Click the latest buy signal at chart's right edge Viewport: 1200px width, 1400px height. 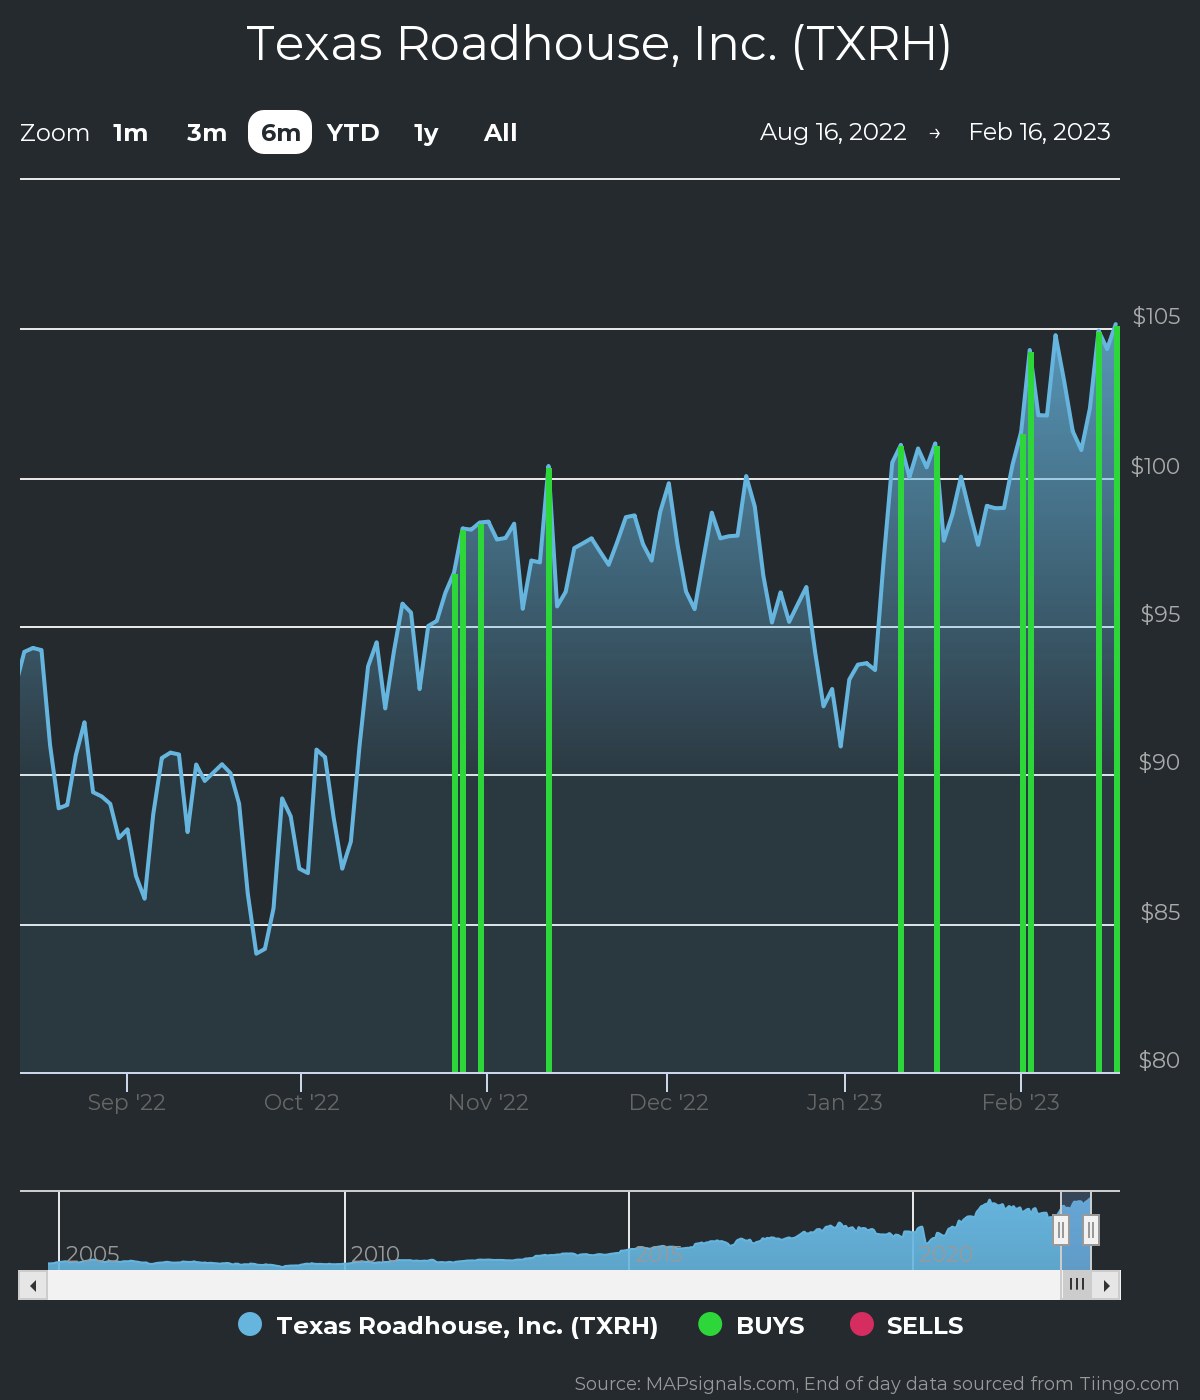pos(1116,700)
